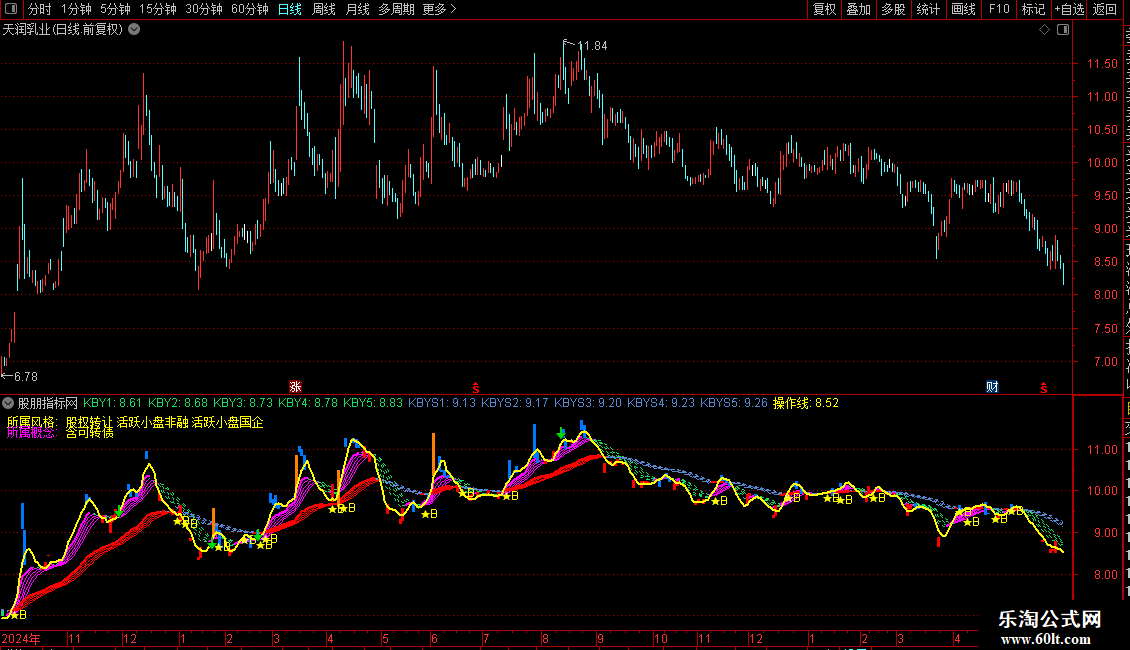The width and height of the screenshot is (1130, 650).
Task: Click the KBY2: 8.68 value
Action: (x=177, y=404)
